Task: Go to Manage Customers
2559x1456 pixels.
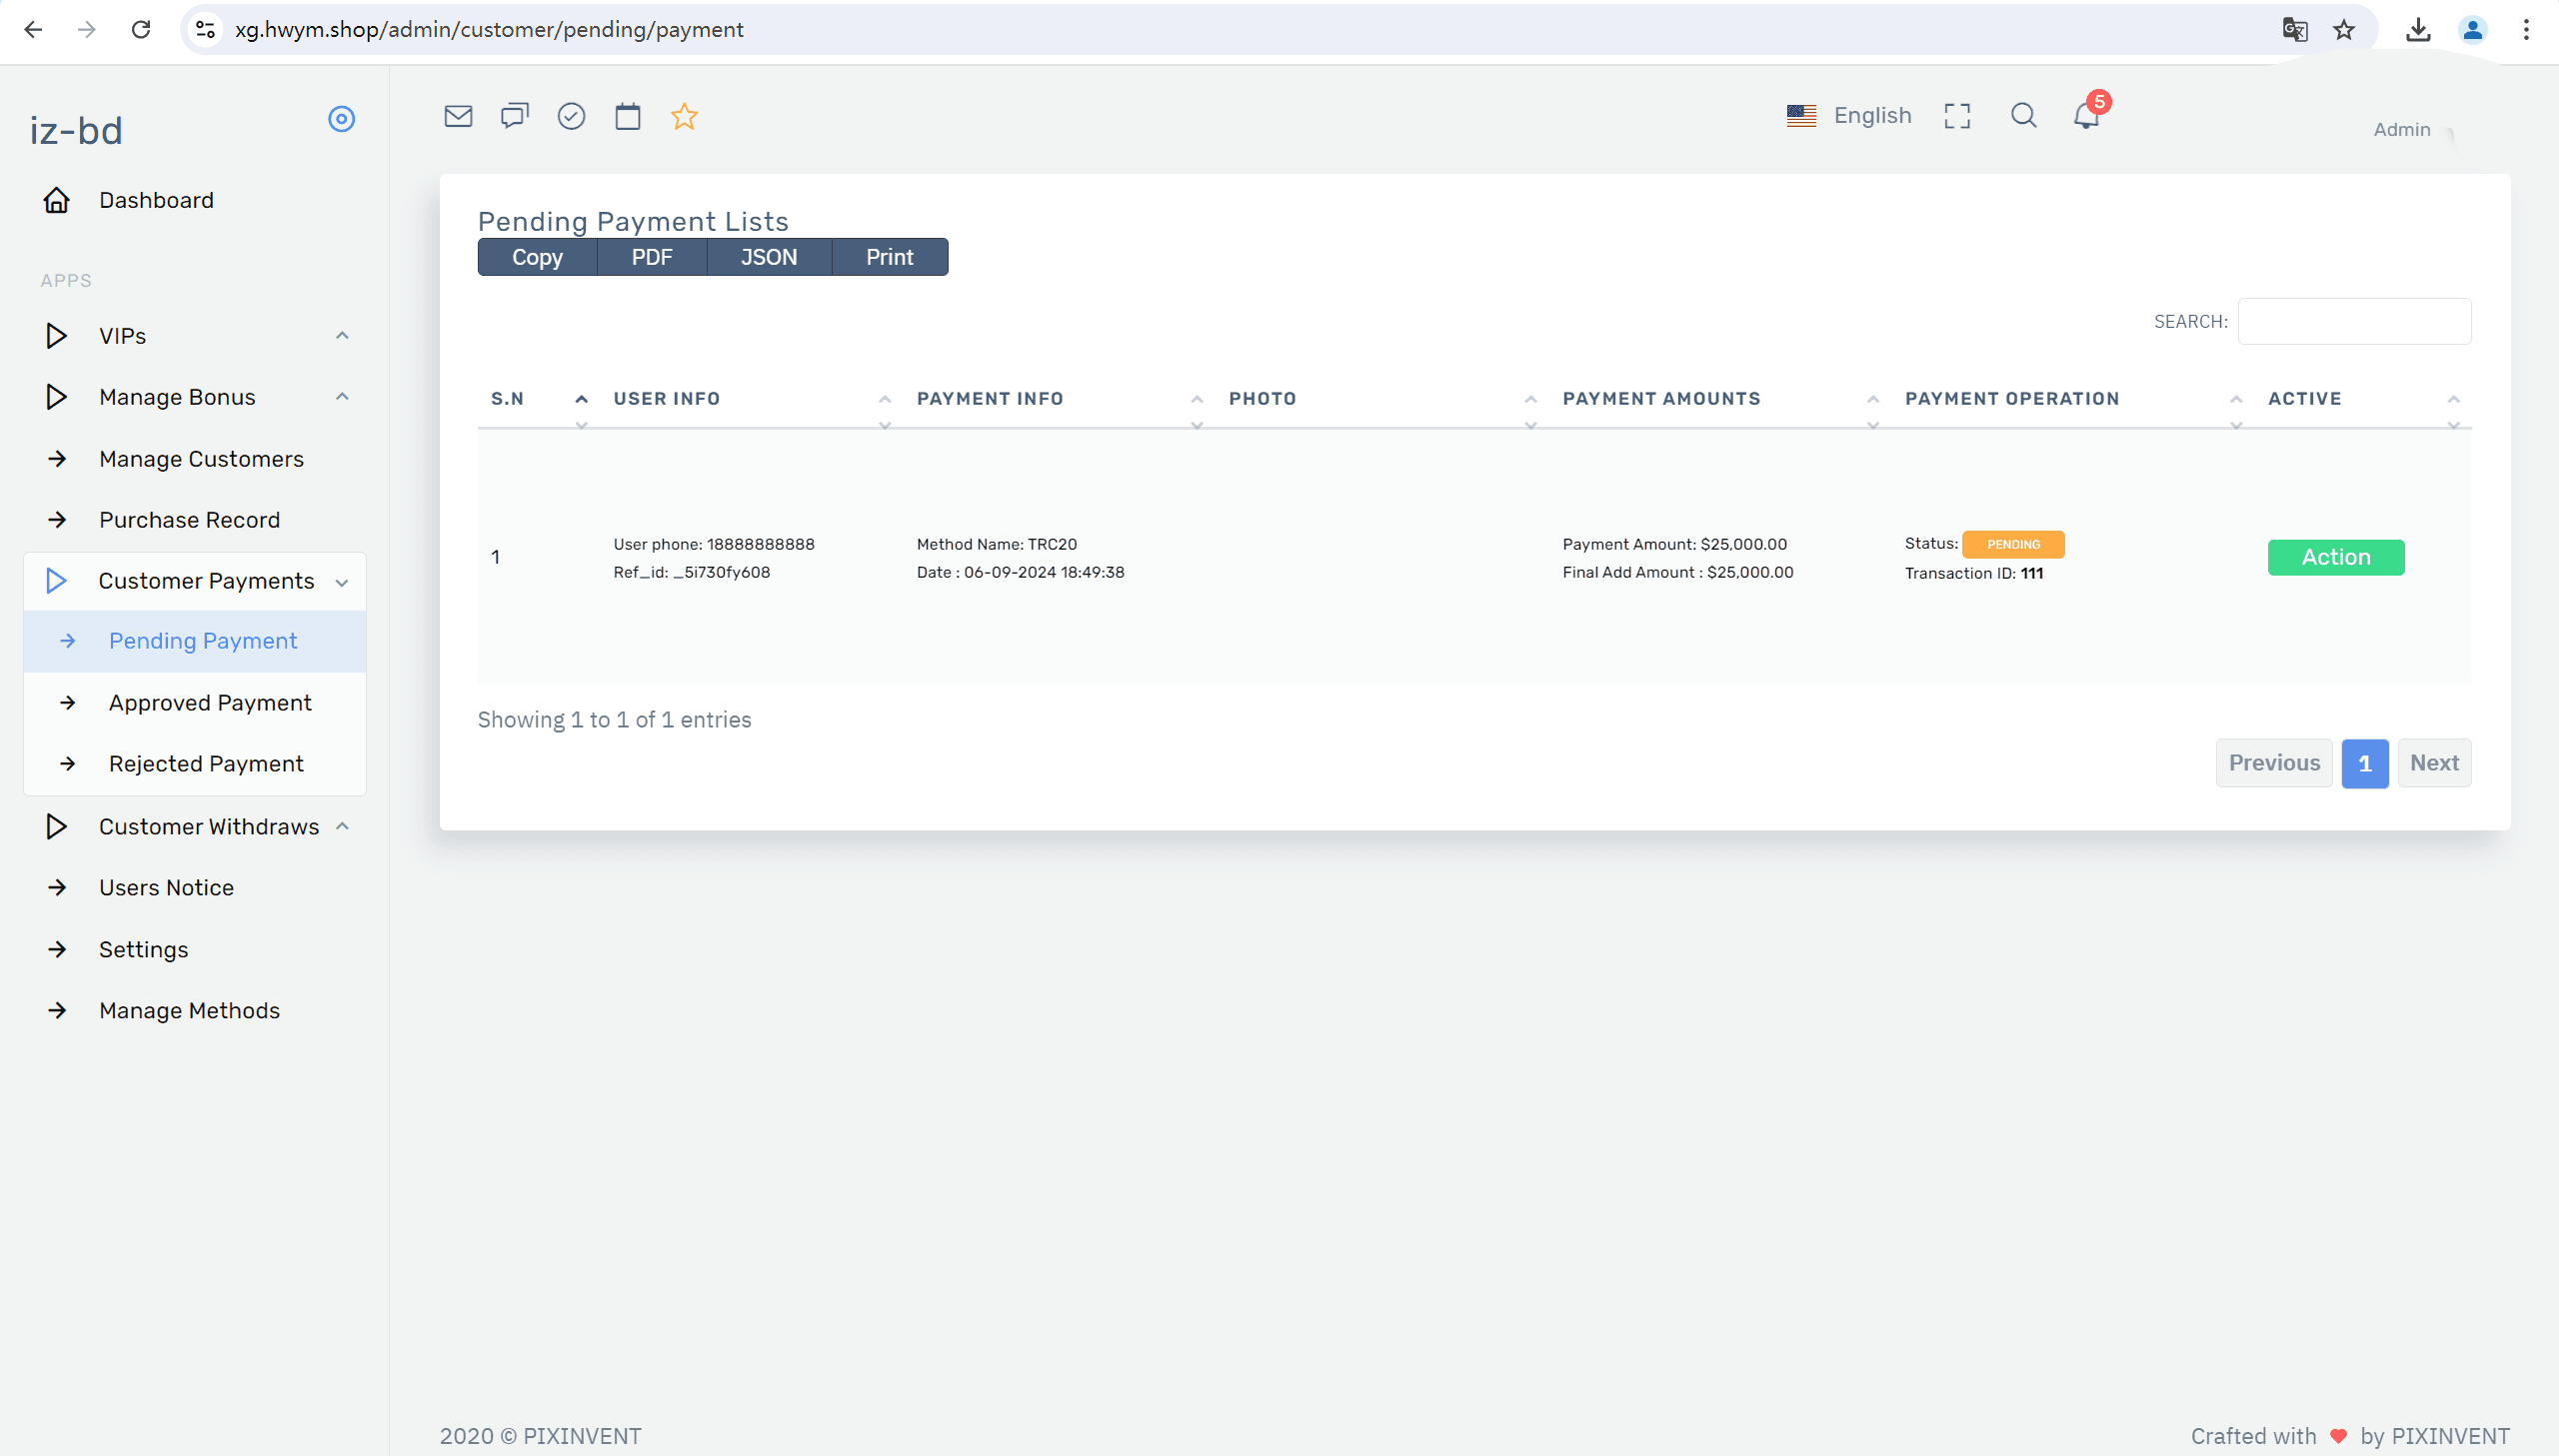Action: (195, 459)
